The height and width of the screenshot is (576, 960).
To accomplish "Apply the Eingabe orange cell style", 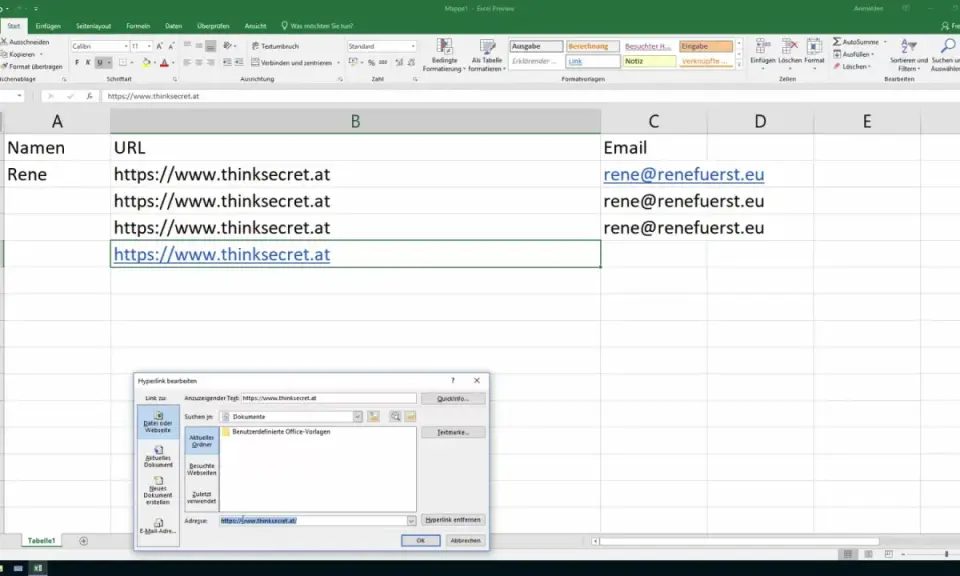I will point(706,46).
